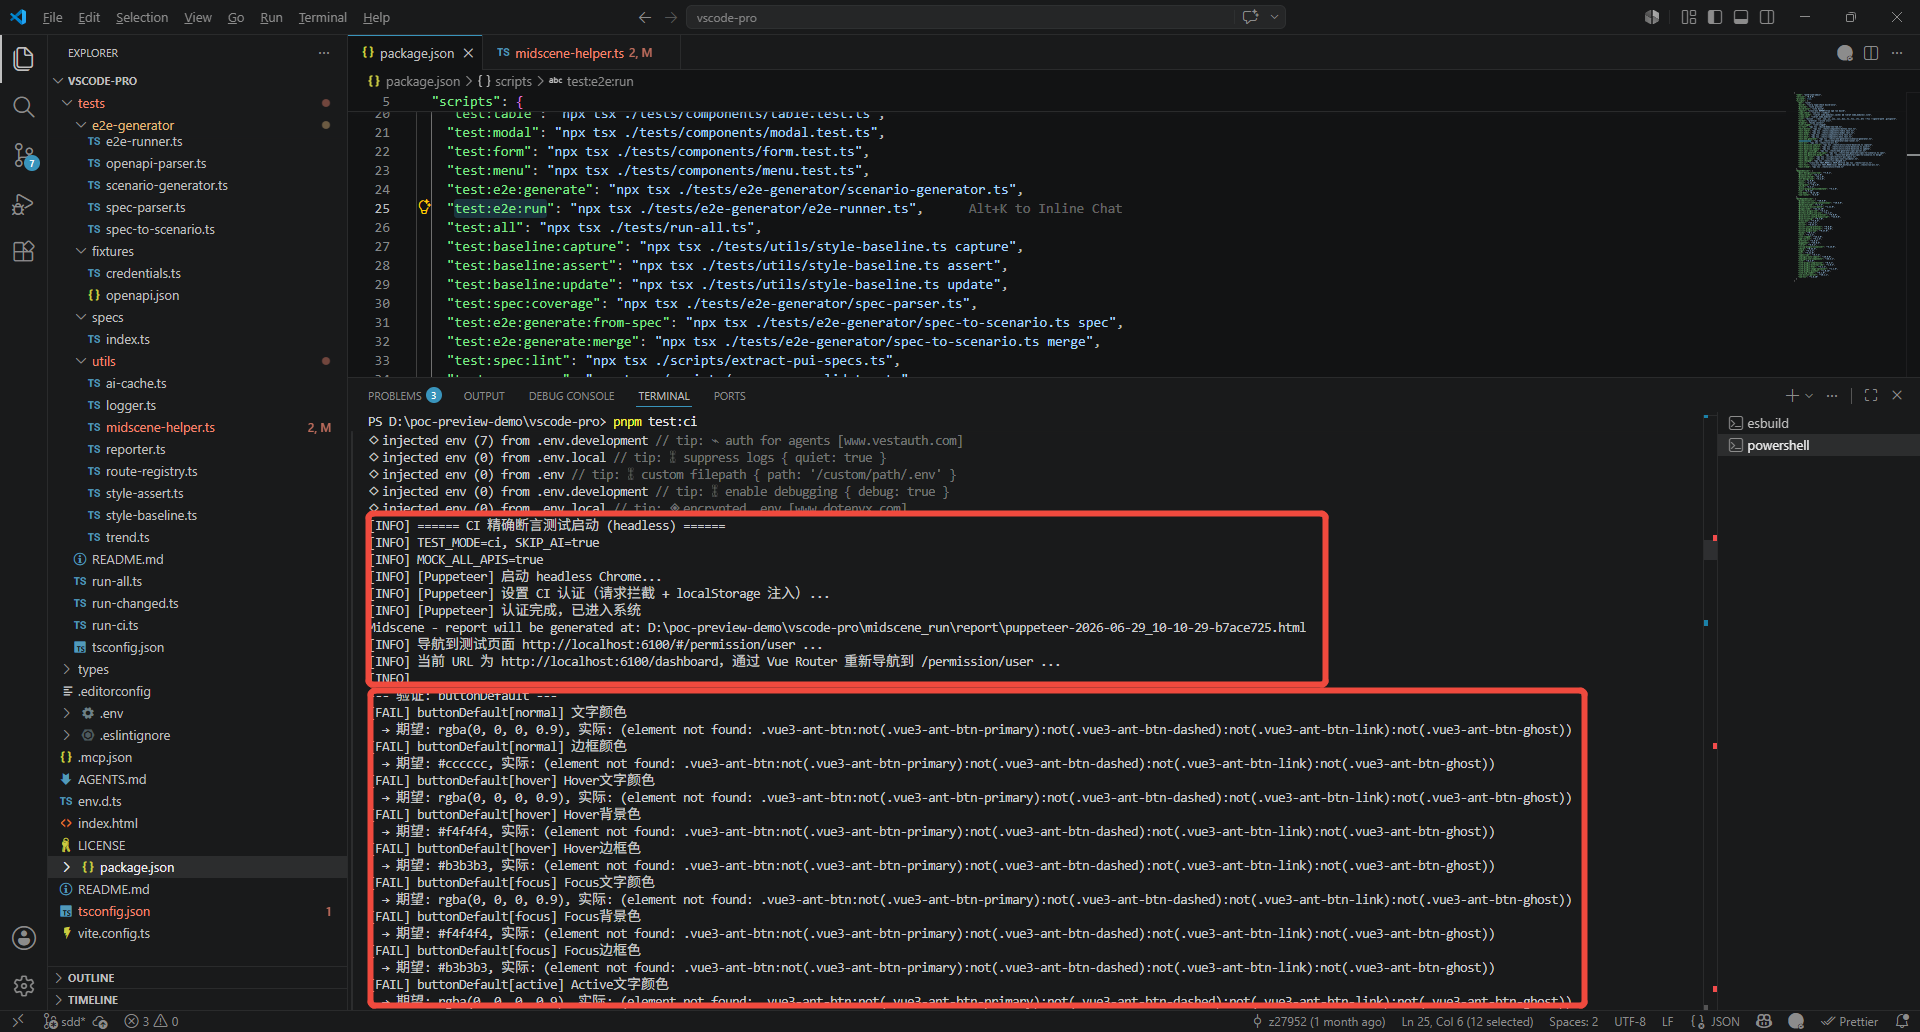Open vite.config.ts in the explorer
Screen dimensions: 1920x1032
coord(114,933)
